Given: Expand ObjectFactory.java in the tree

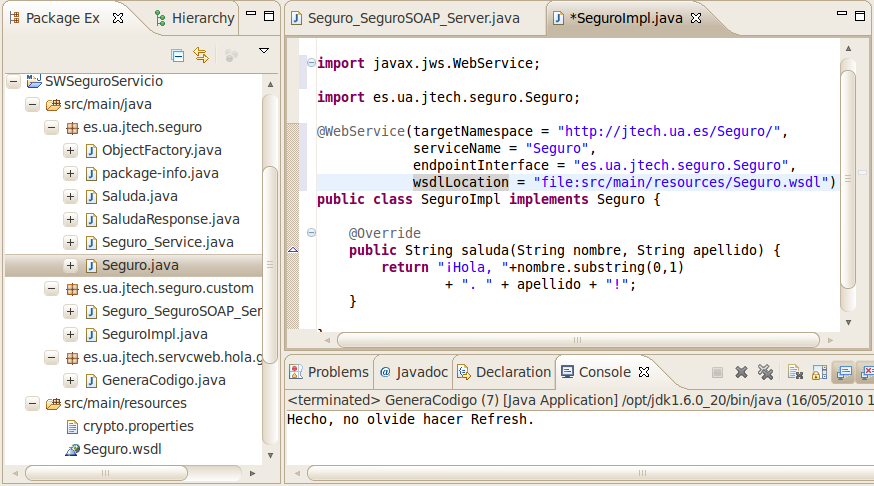Looking at the screenshot, I should [x=70, y=150].
